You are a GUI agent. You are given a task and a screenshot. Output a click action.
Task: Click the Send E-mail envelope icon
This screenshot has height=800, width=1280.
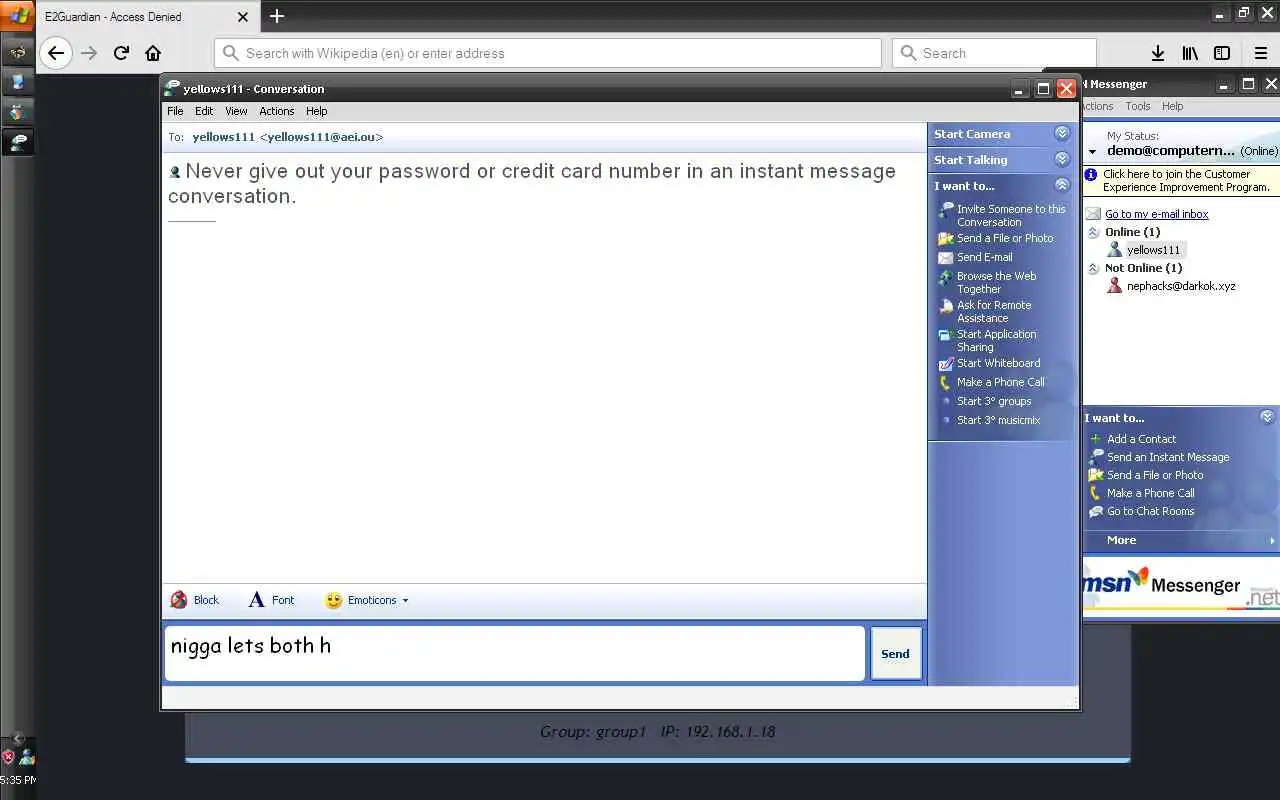945,258
